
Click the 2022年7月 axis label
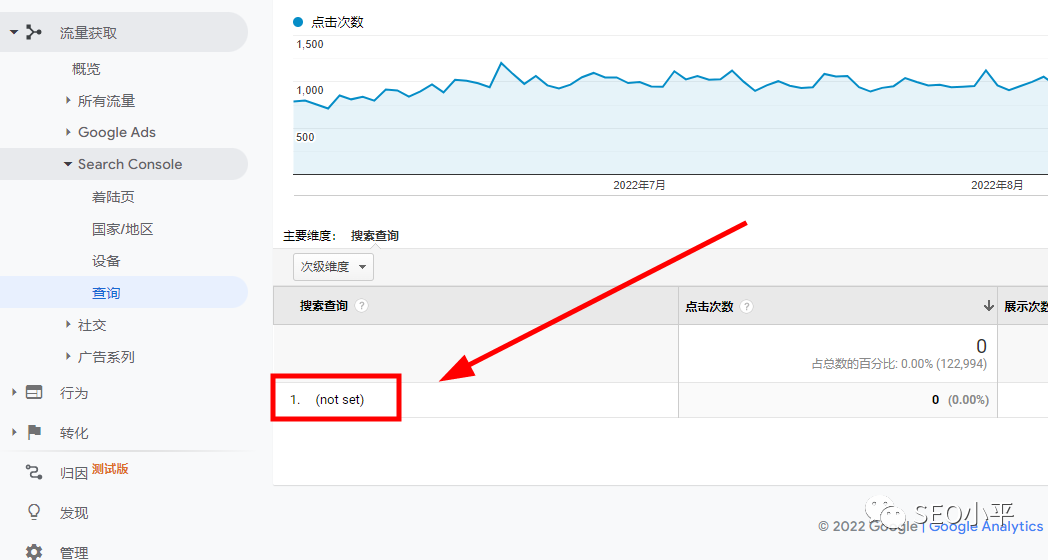pos(640,185)
